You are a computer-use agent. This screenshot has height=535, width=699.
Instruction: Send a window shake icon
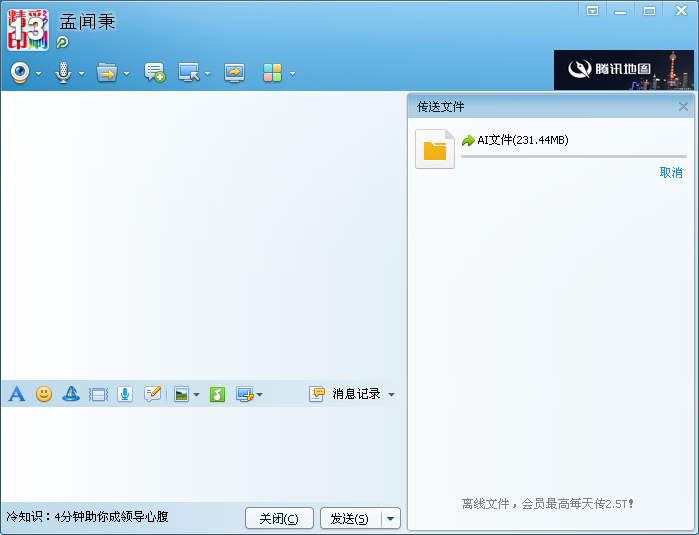point(98,395)
